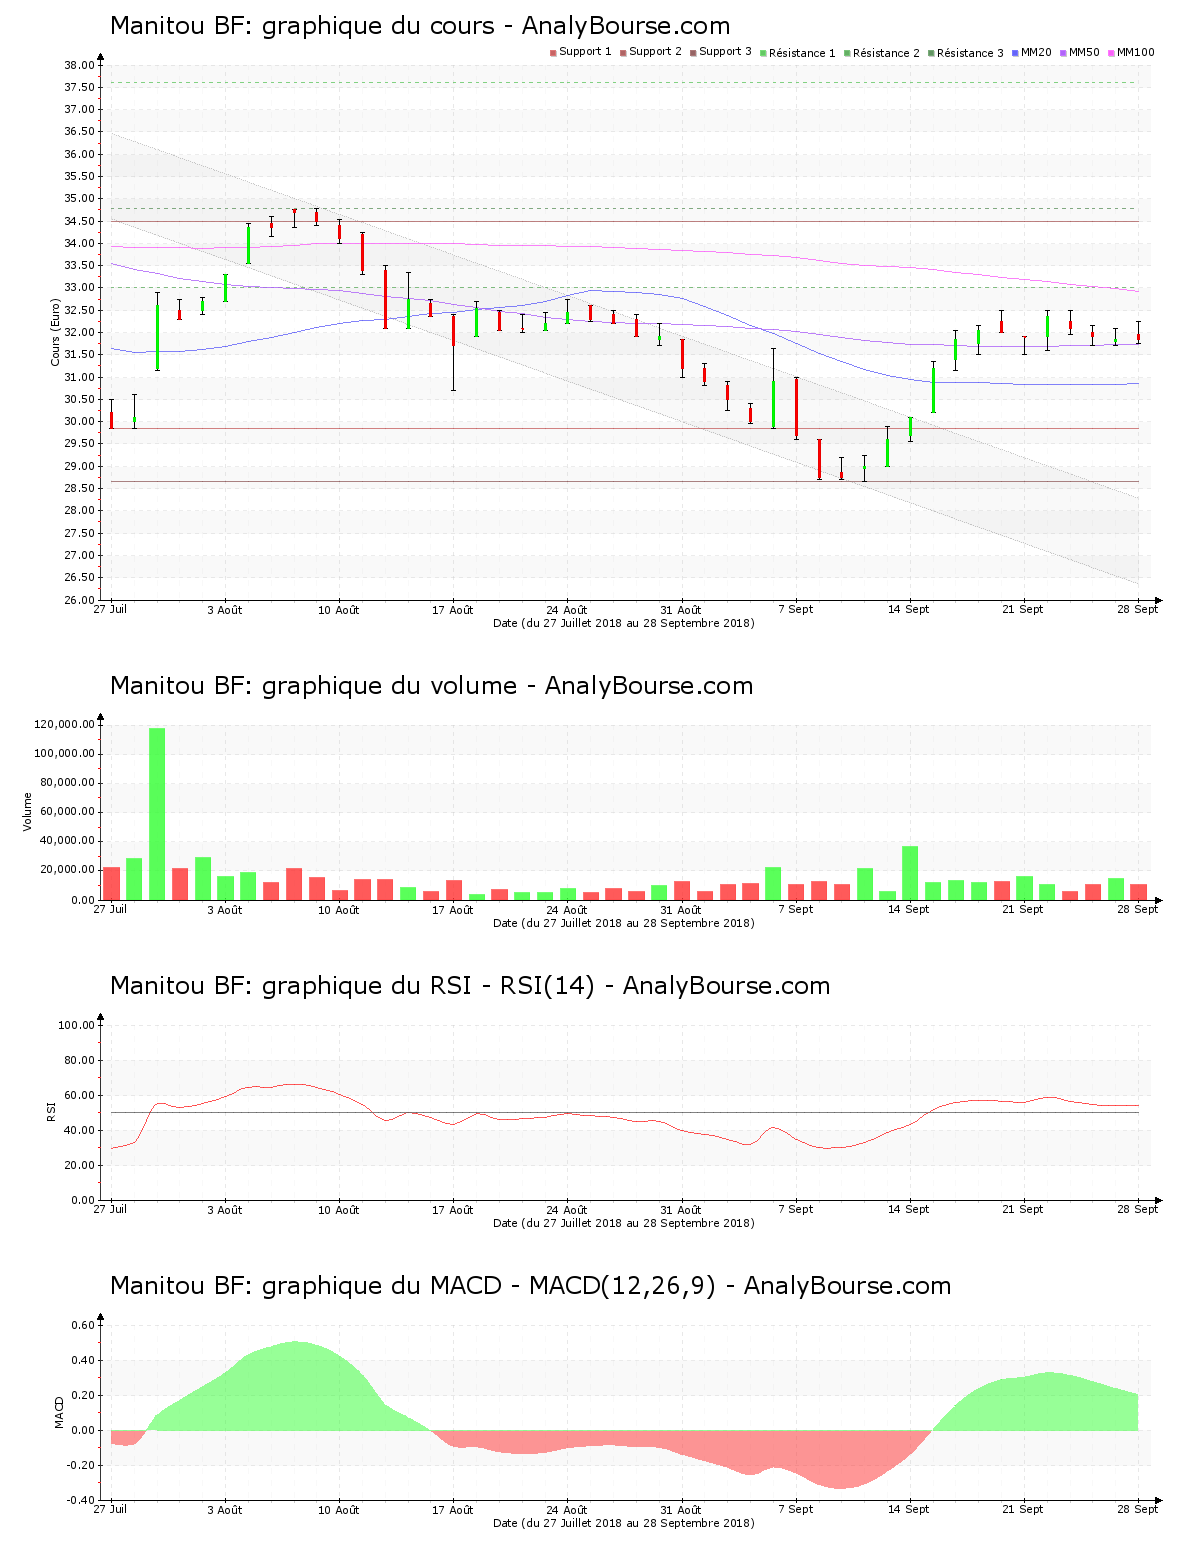Click the Support 1 red legend square

(553, 53)
